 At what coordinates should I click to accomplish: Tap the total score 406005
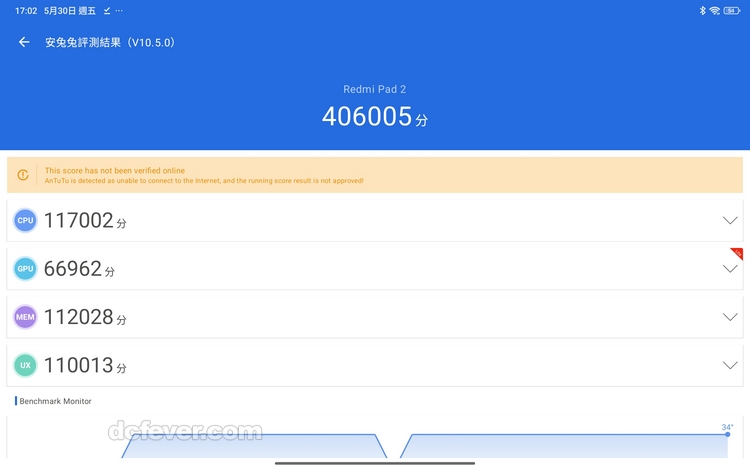(x=367, y=116)
